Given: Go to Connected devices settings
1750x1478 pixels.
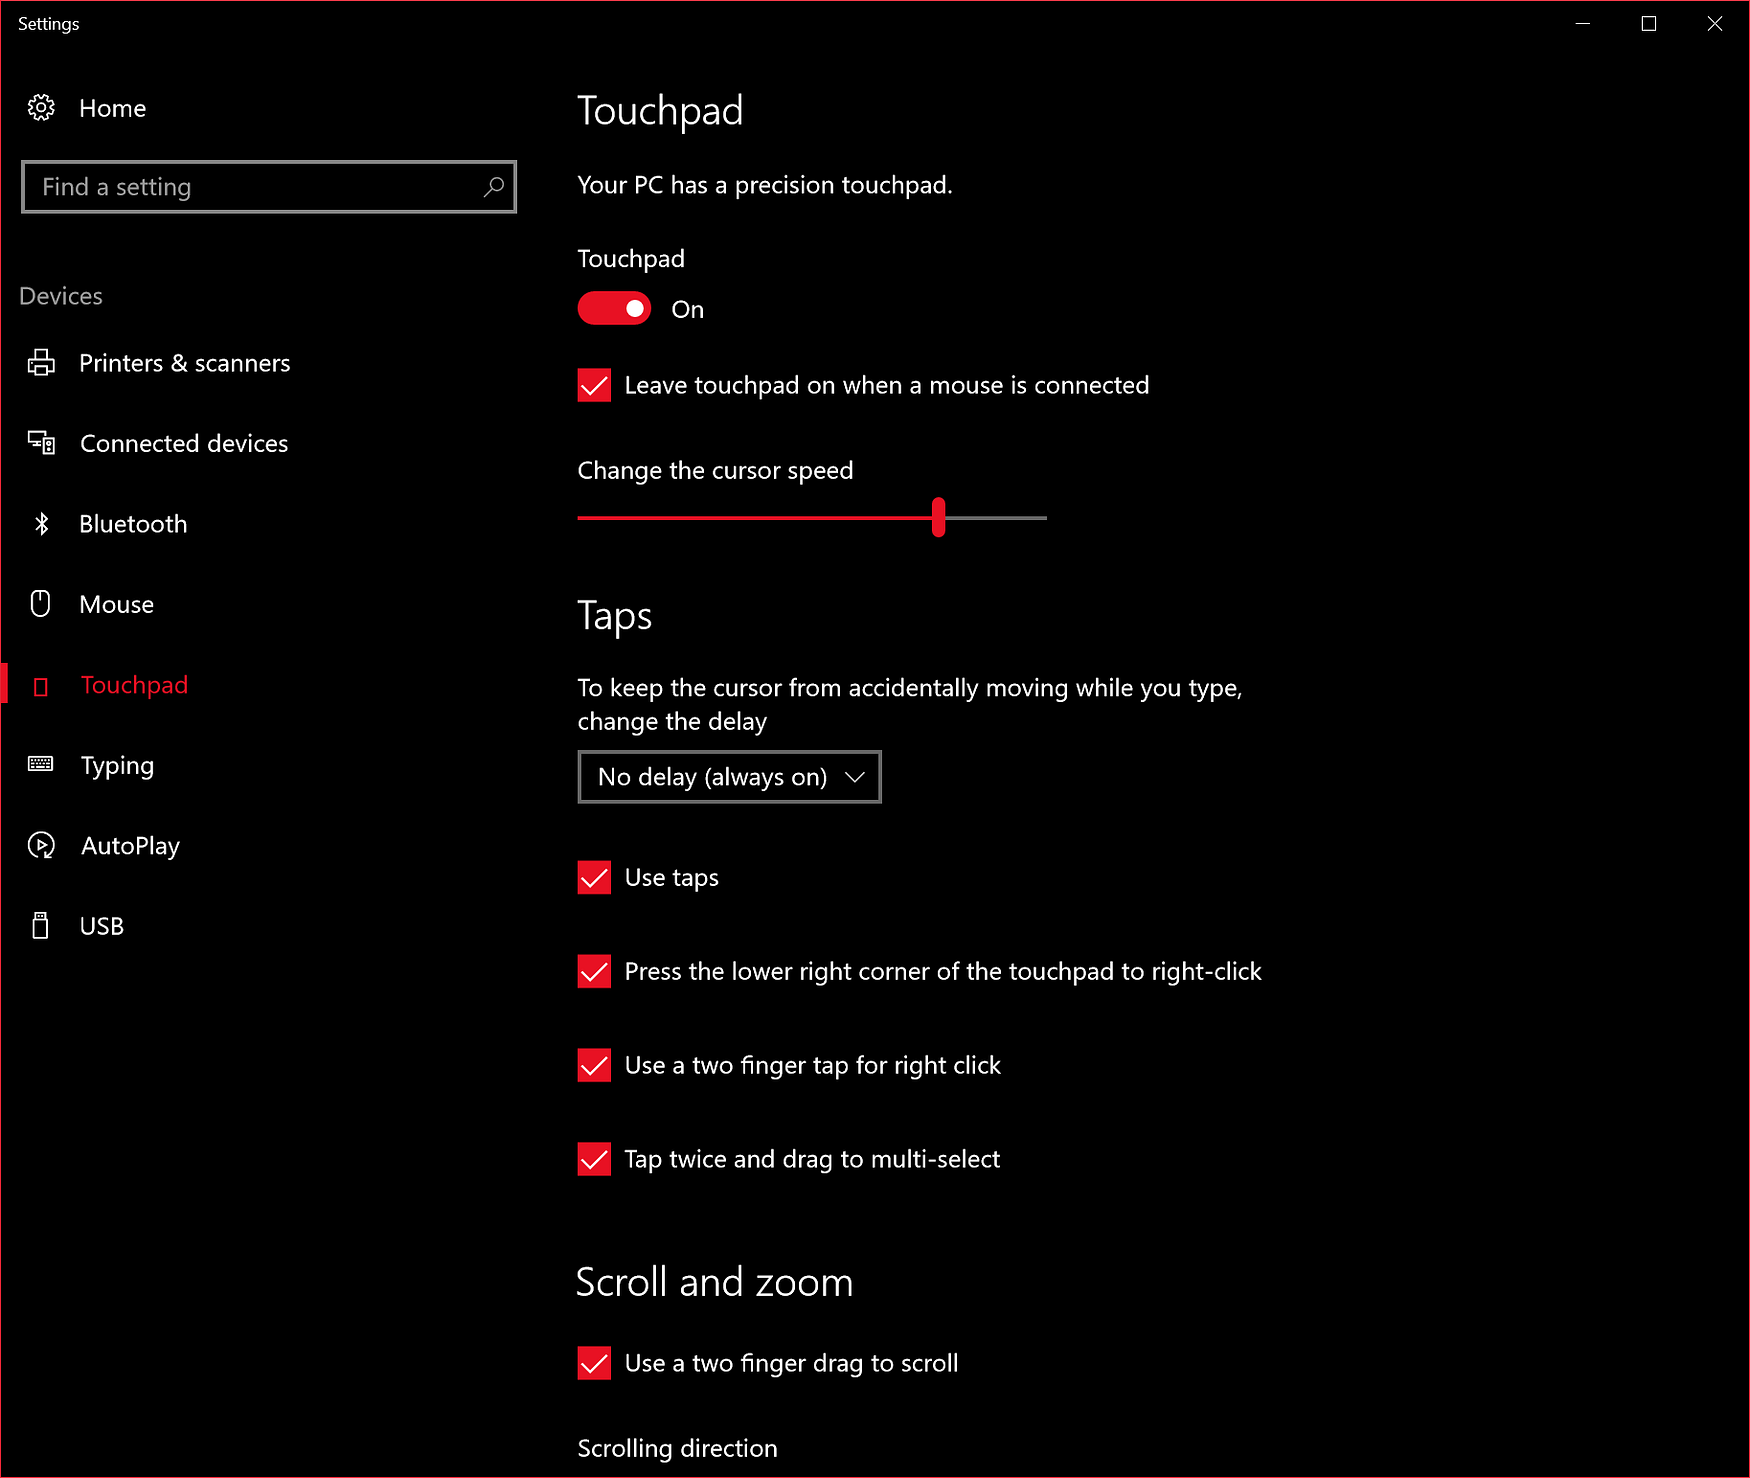Looking at the screenshot, I should [x=184, y=443].
